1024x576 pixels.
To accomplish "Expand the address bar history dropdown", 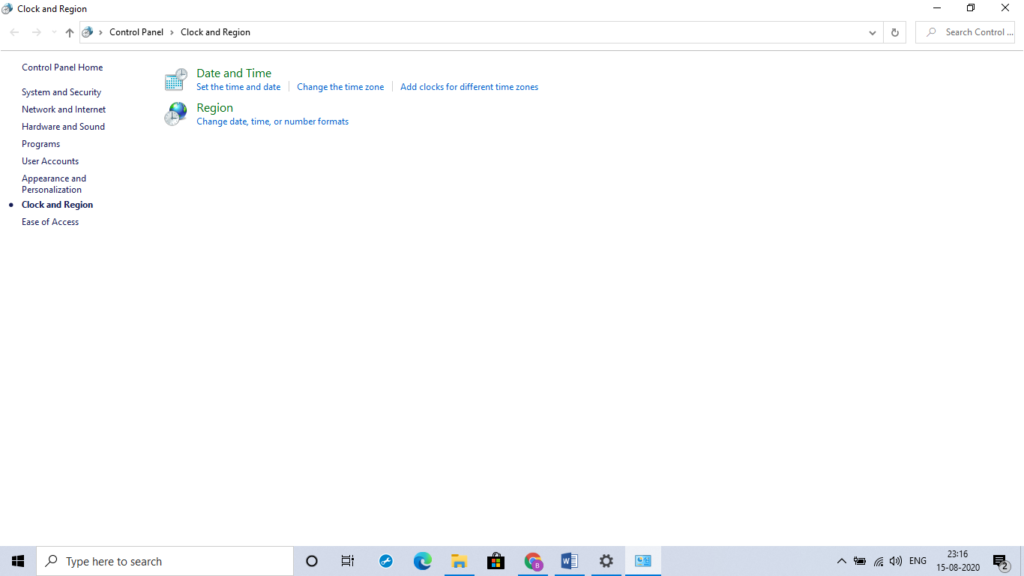I will click(x=873, y=32).
